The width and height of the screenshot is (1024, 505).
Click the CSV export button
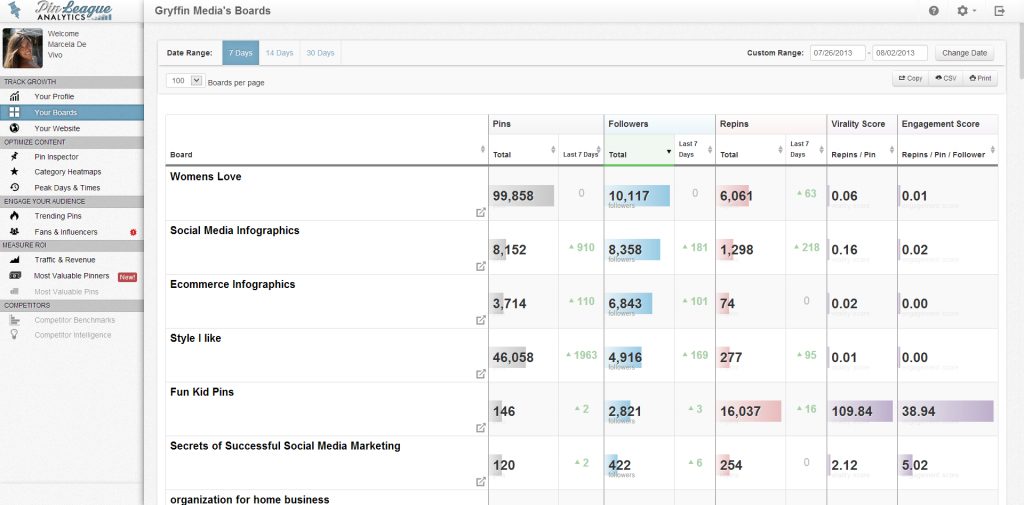(x=946, y=78)
